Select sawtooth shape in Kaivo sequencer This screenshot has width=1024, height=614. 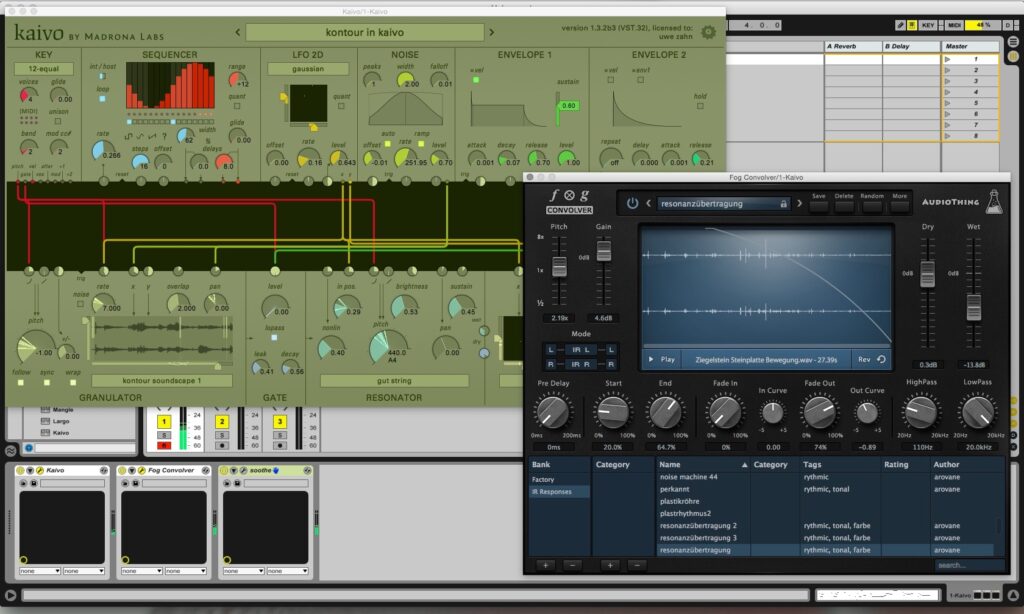pos(152,137)
